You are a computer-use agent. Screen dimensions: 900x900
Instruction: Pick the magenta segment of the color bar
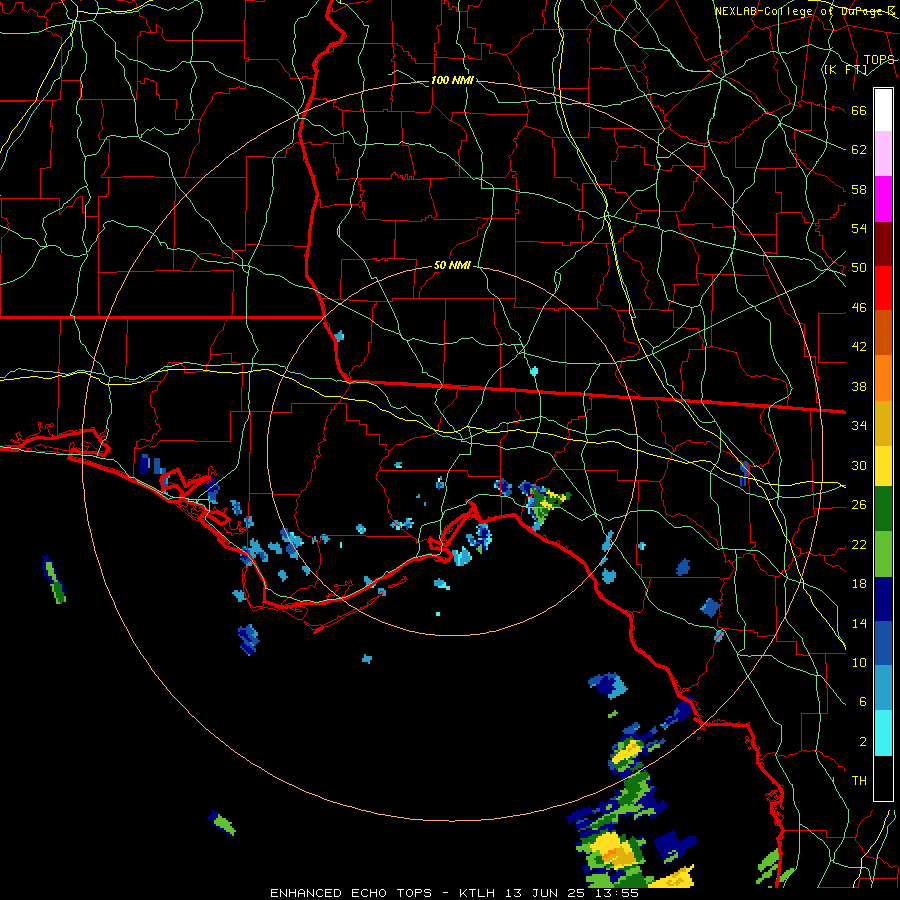point(883,199)
